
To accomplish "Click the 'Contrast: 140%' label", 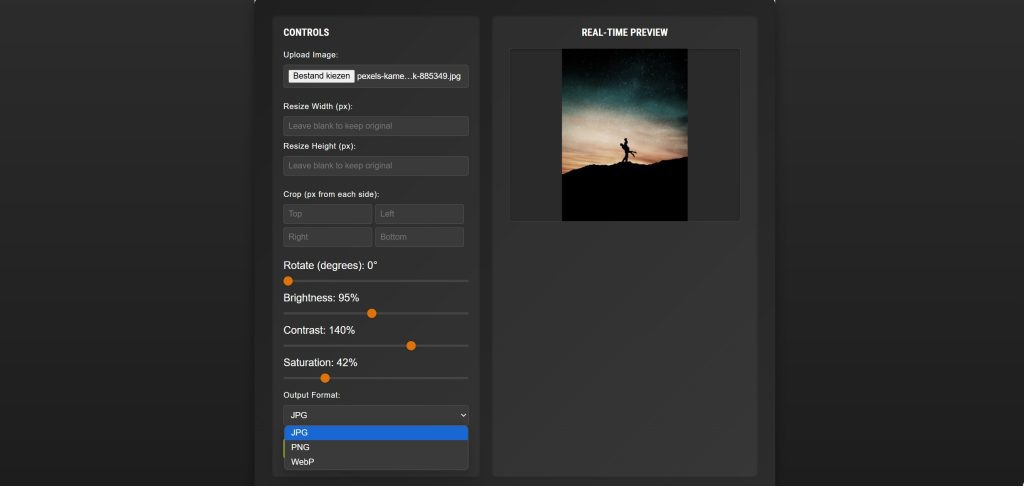I will click(x=319, y=331).
